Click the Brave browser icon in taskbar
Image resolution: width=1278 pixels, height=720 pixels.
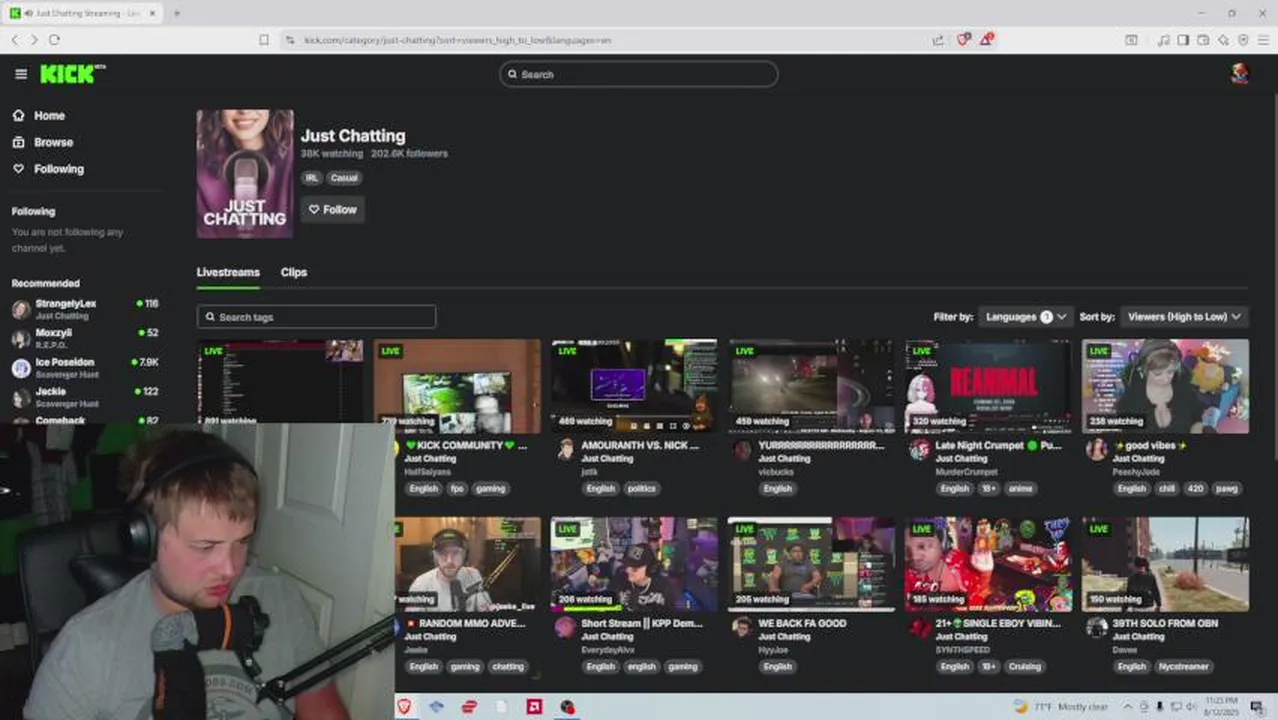coord(404,707)
